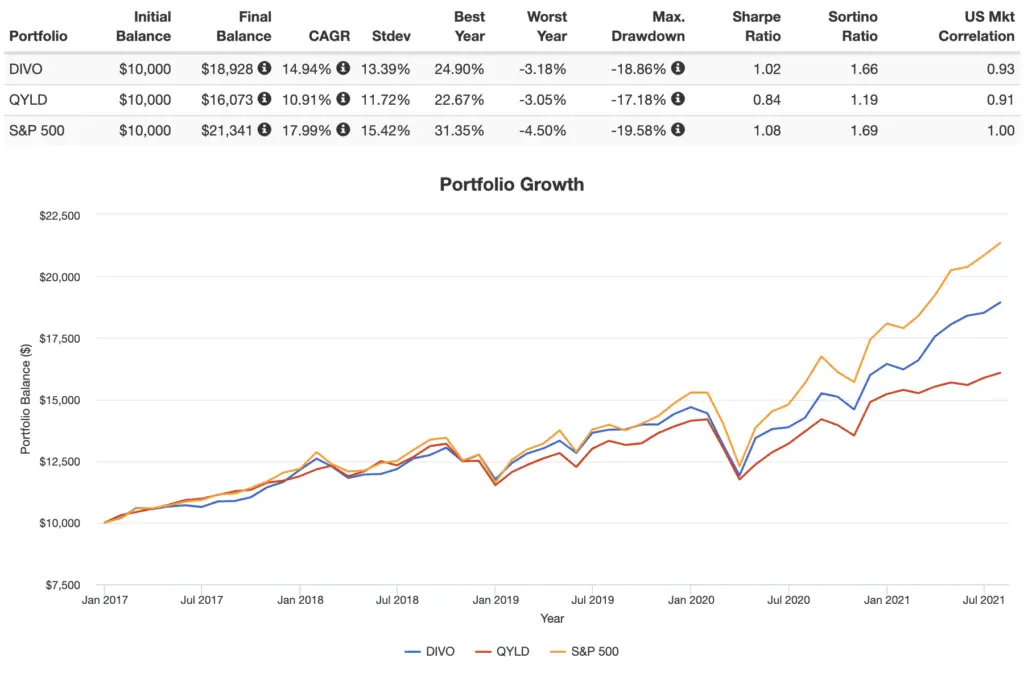The width and height of the screenshot is (1024, 675).
Task: Click info icon beside DIVO max drawdown -18.86%
Action: [x=678, y=68]
